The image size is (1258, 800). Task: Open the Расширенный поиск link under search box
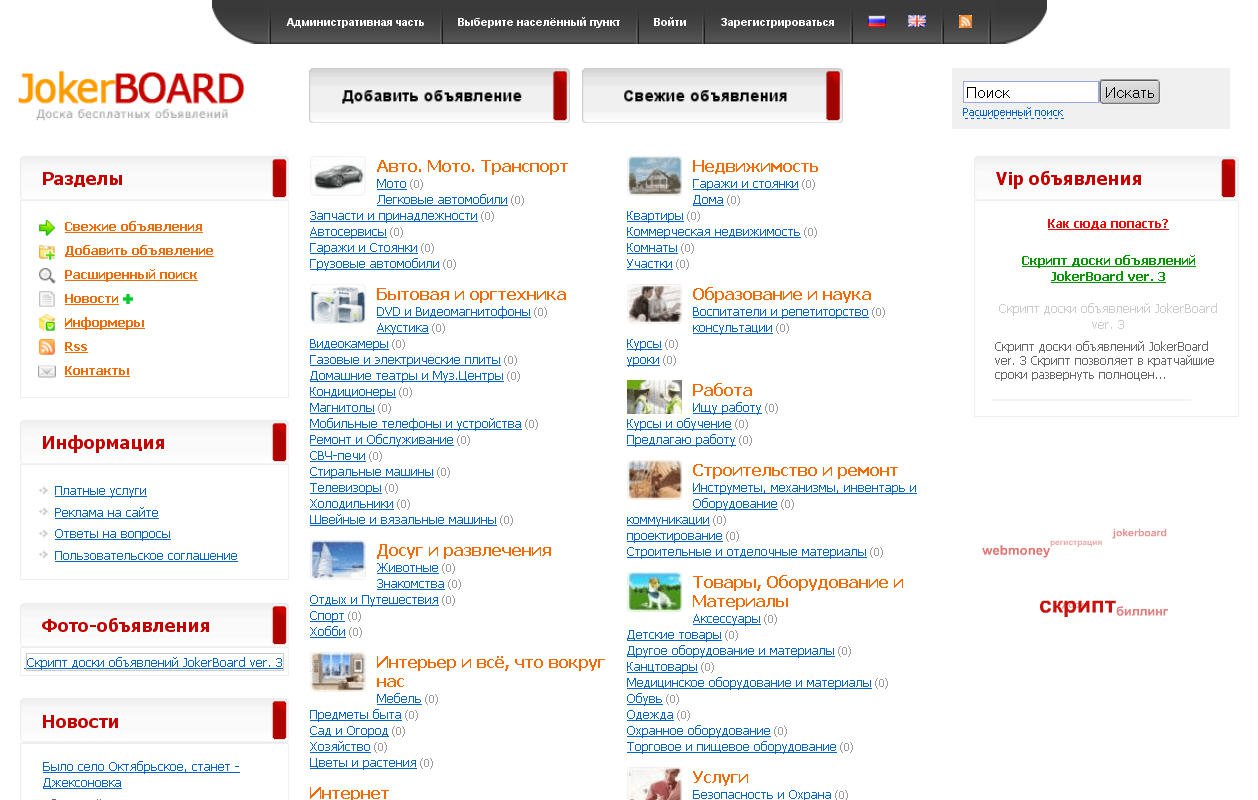pos(1012,113)
